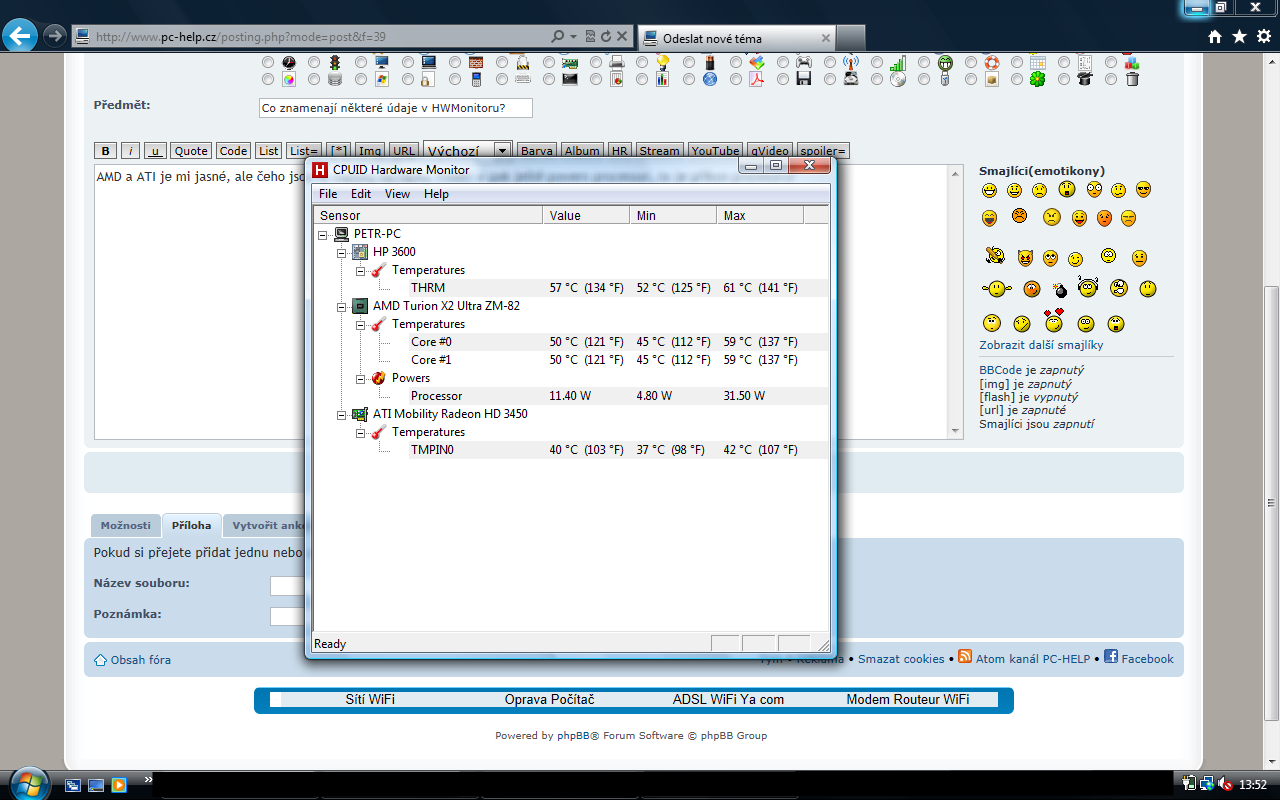
Task: Go back with the browser Back arrow
Action: (21, 37)
